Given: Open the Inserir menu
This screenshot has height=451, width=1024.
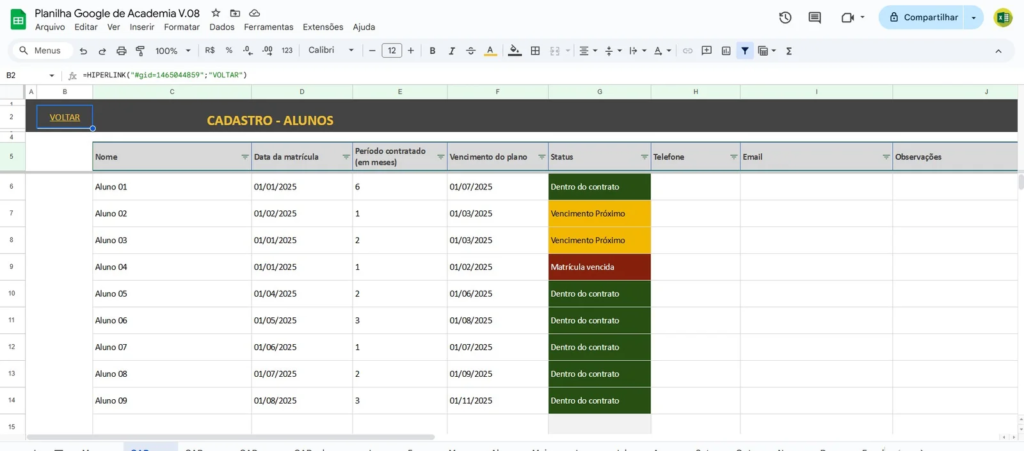Looking at the screenshot, I should point(142,27).
